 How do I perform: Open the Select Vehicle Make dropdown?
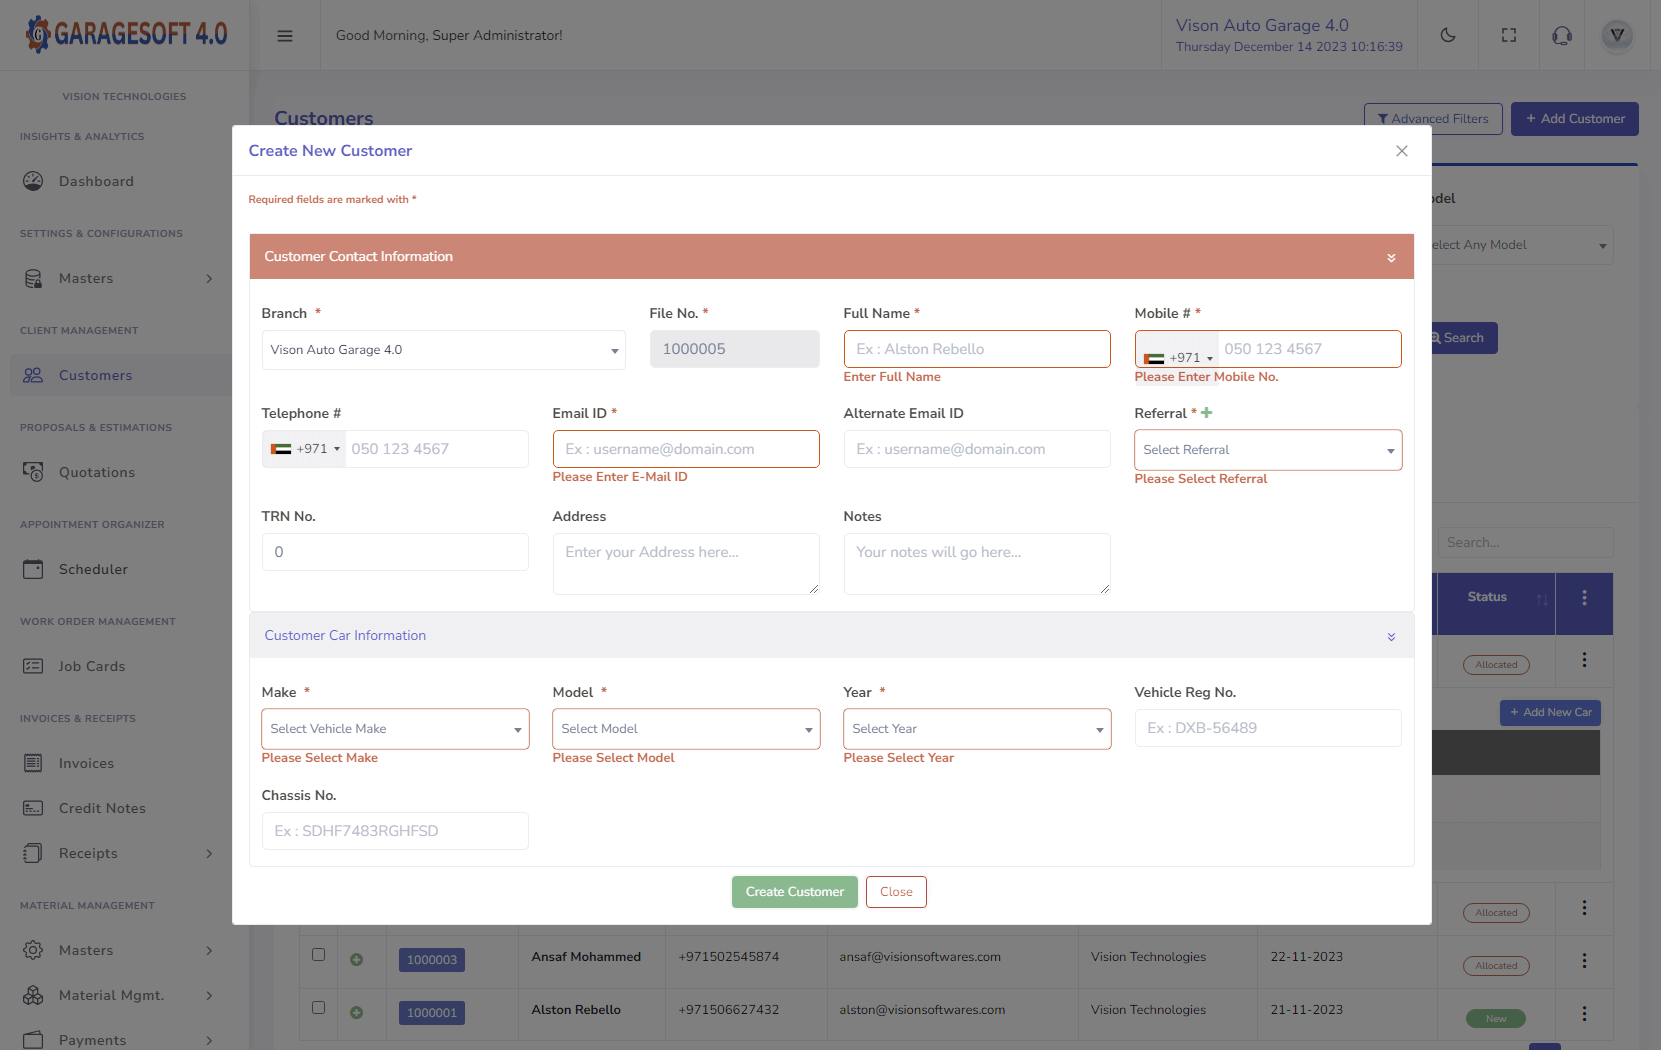[x=394, y=729]
